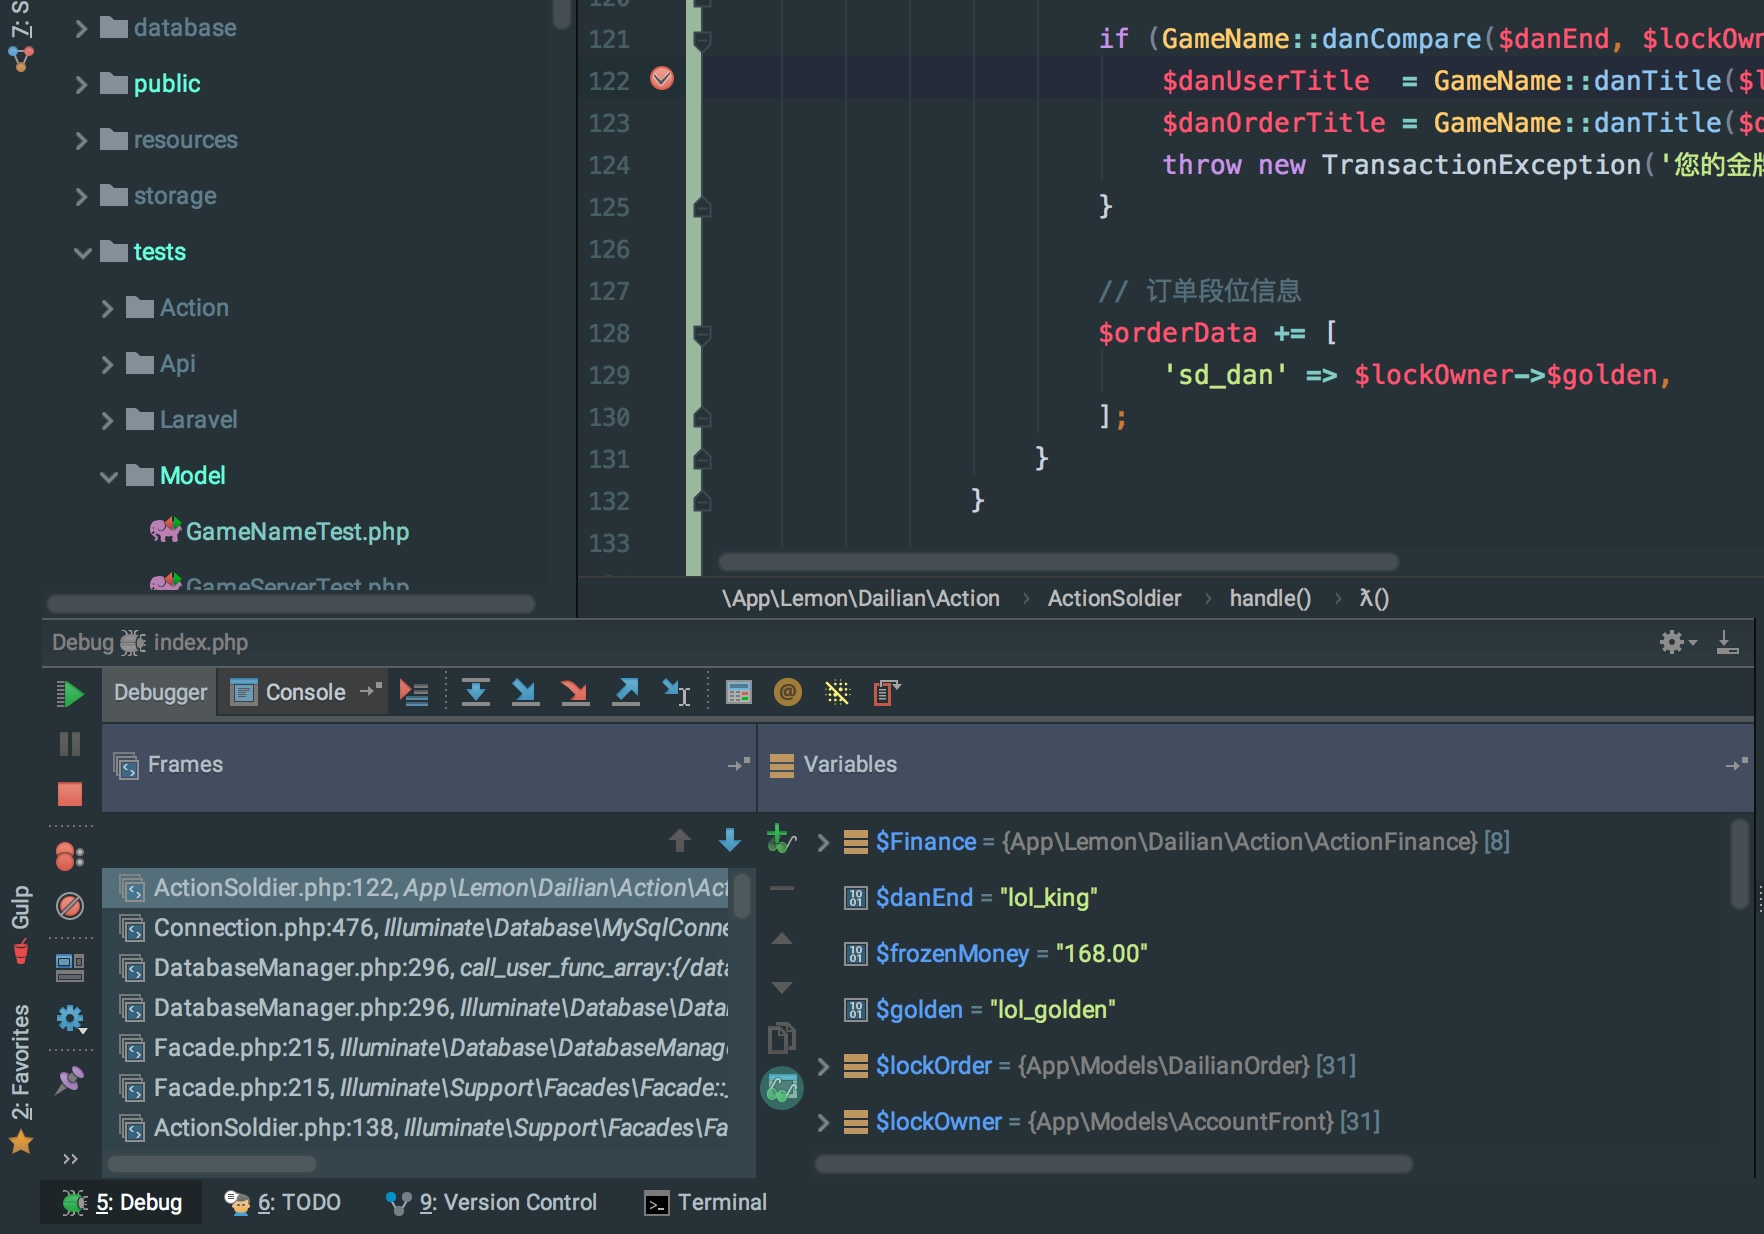Resume program with green play icon
Screen dimensions: 1764x1234
coord(70,693)
